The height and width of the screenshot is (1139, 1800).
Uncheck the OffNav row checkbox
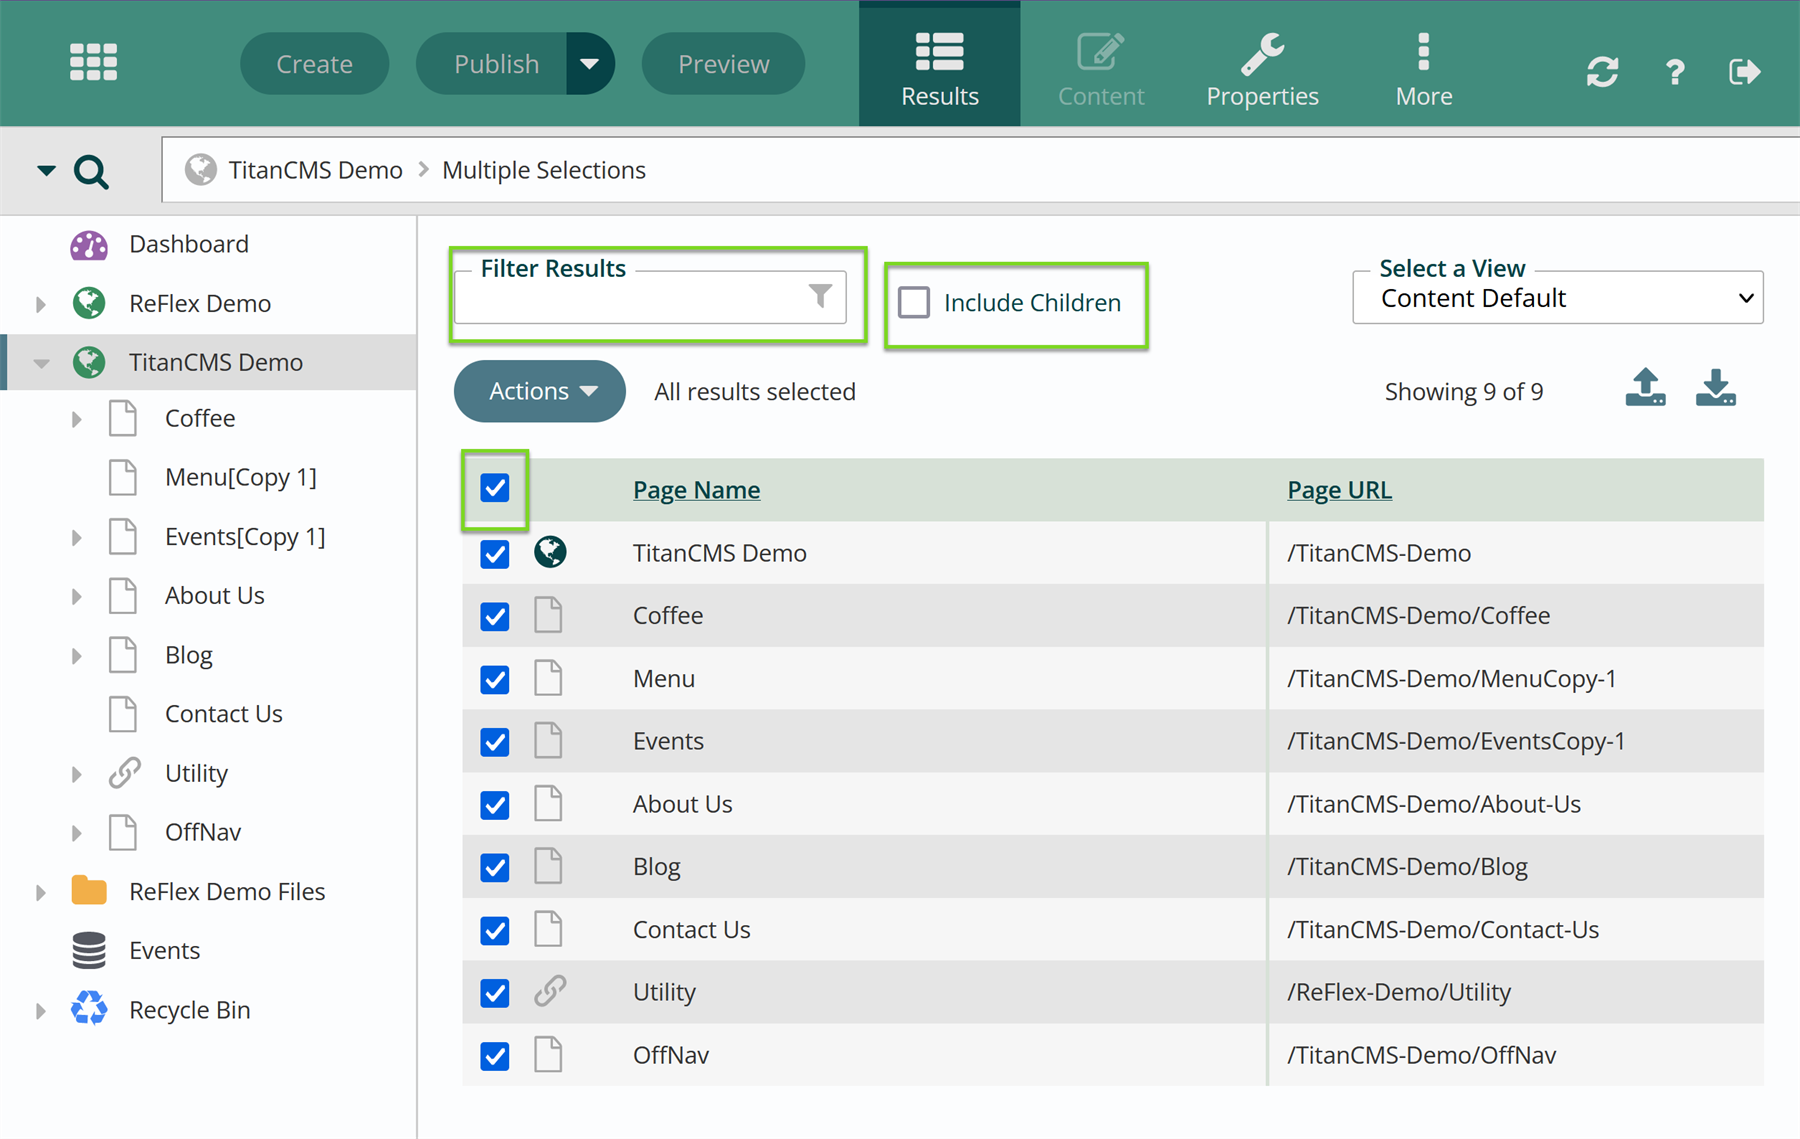pos(495,1056)
